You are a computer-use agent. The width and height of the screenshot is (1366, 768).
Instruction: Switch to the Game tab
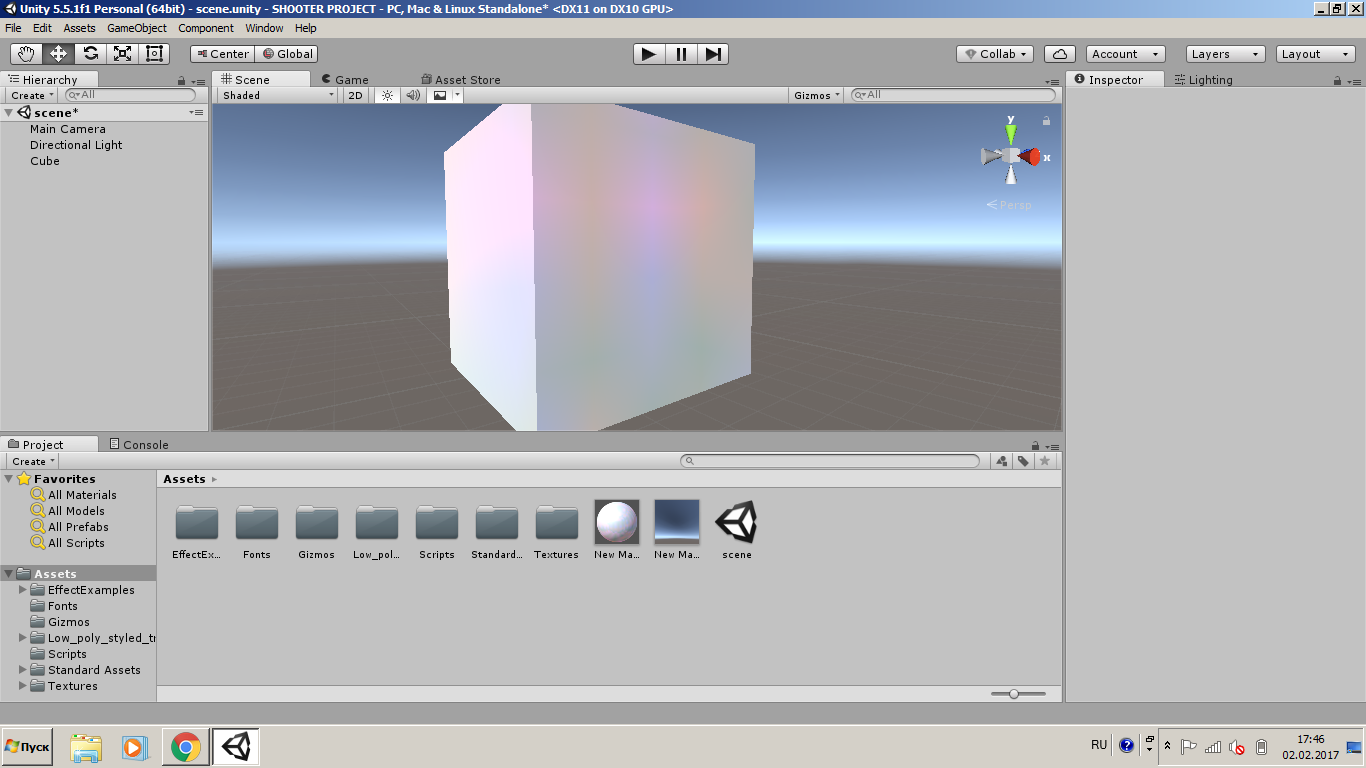coord(345,80)
